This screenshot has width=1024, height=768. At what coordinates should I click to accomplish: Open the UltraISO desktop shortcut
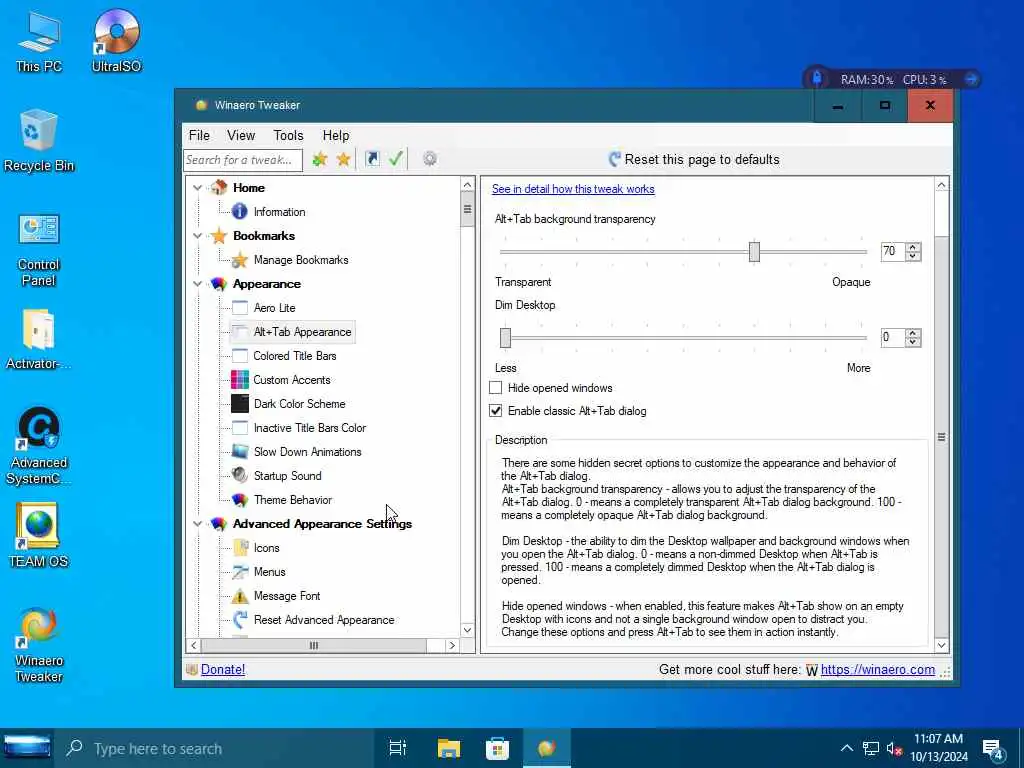116,40
